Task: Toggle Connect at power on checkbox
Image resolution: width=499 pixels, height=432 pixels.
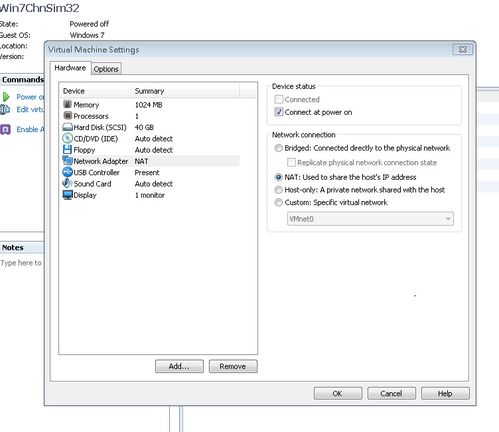Action: [x=279, y=112]
